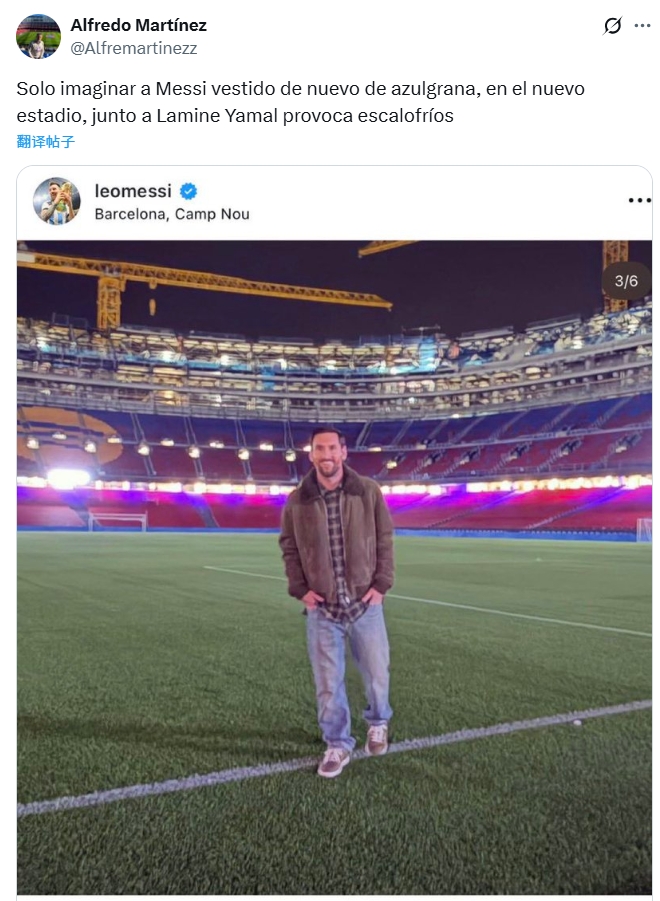Image resolution: width=660 pixels, height=901 pixels.
Task: Click Messi's face in the photo
Action: tap(325, 455)
